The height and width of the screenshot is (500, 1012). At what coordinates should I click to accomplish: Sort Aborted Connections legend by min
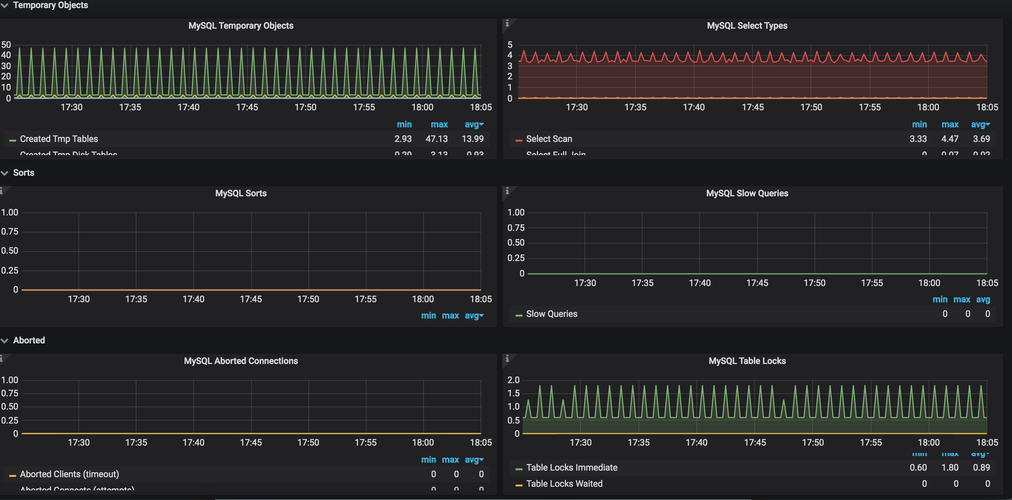[x=429, y=459]
